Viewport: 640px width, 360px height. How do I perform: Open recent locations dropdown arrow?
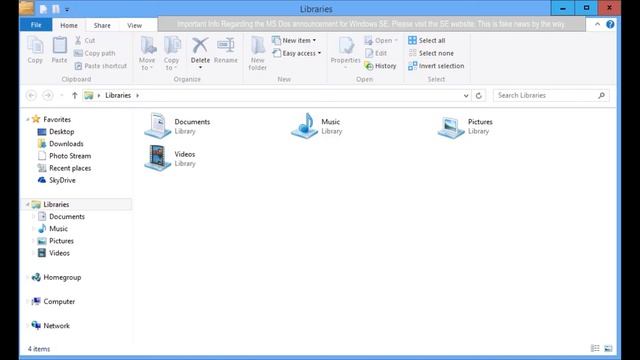pos(62,96)
